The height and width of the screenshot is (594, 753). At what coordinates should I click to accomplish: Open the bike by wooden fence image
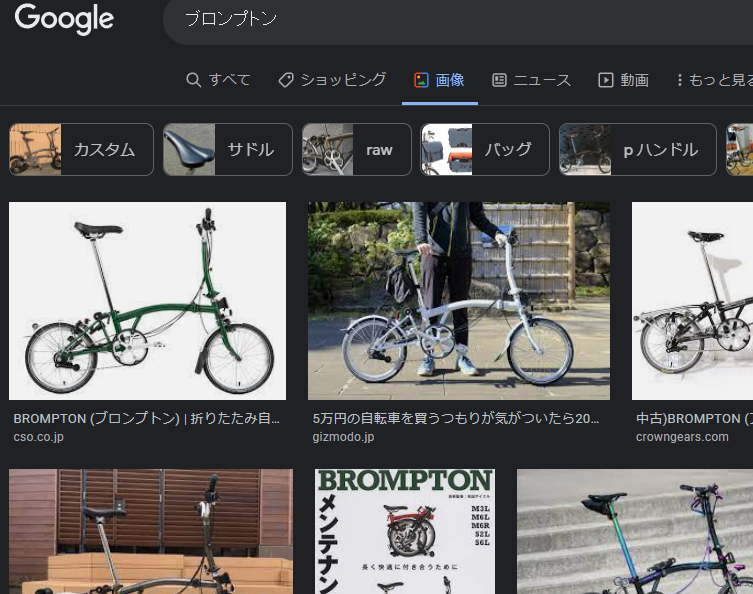click(x=151, y=532)
